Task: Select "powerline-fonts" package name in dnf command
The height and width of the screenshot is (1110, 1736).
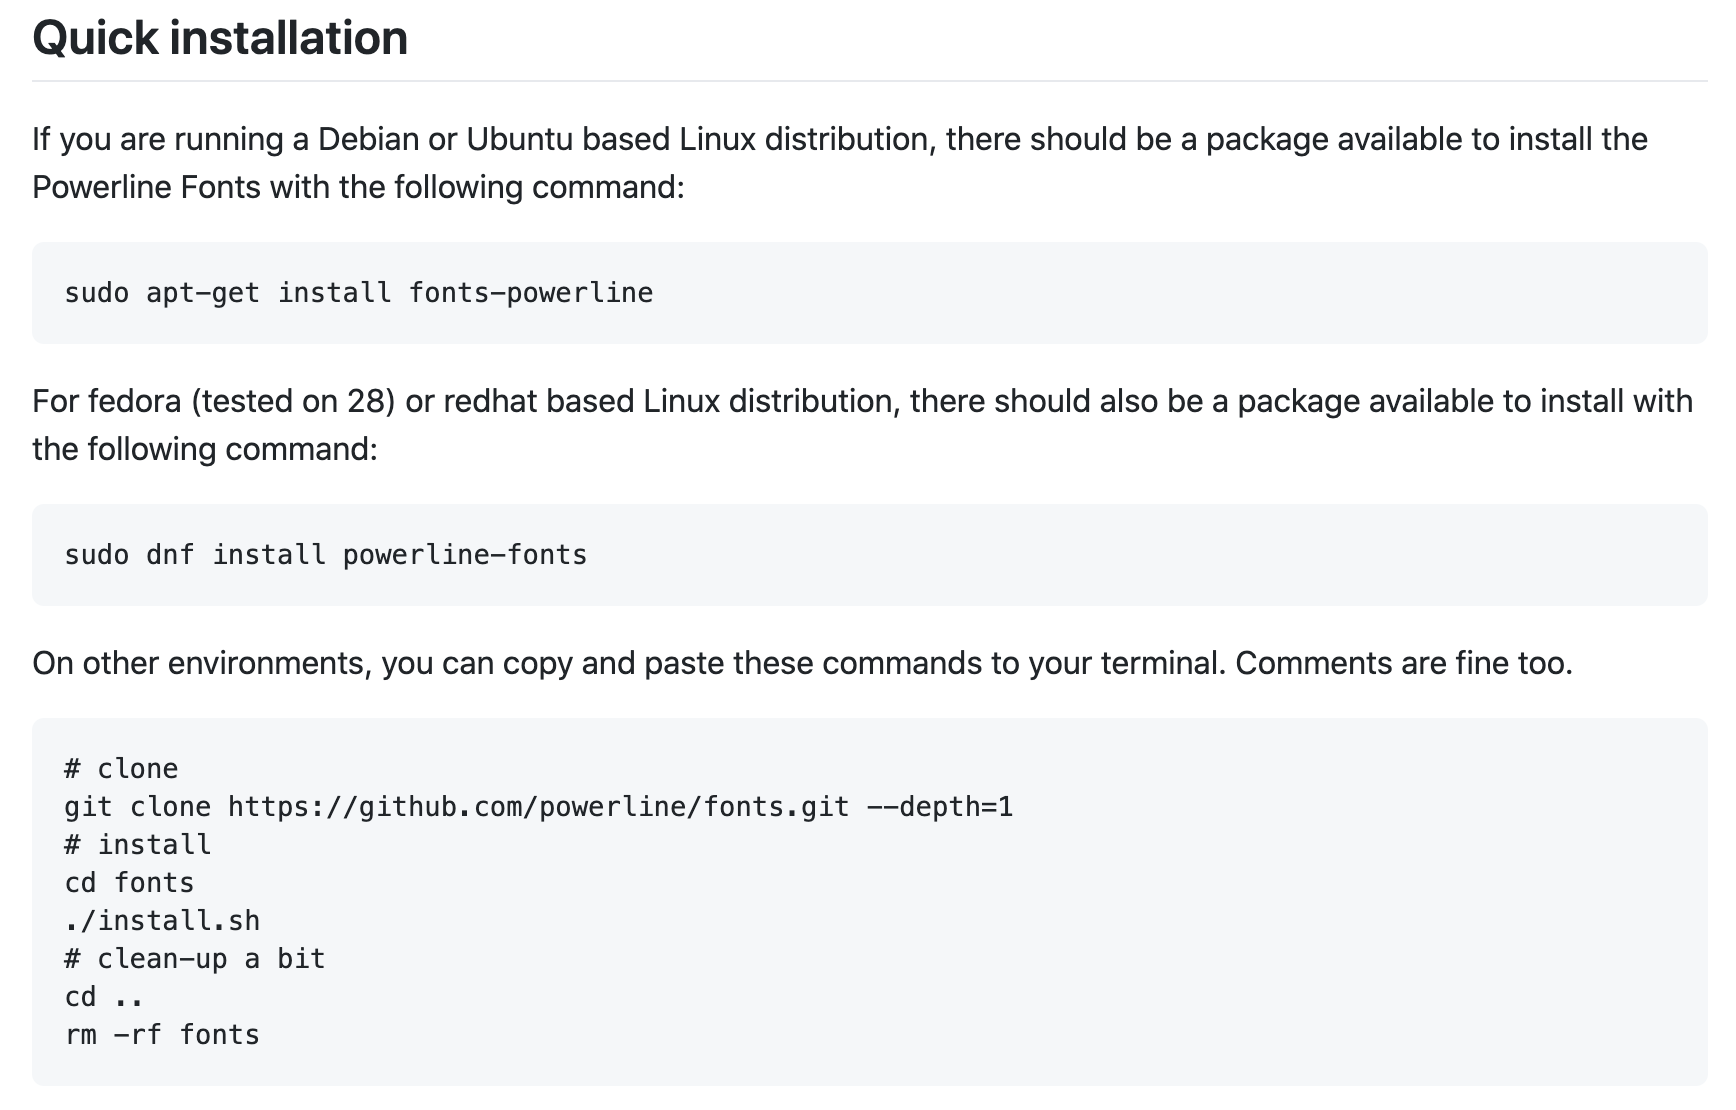Action: tap(465, 555)
